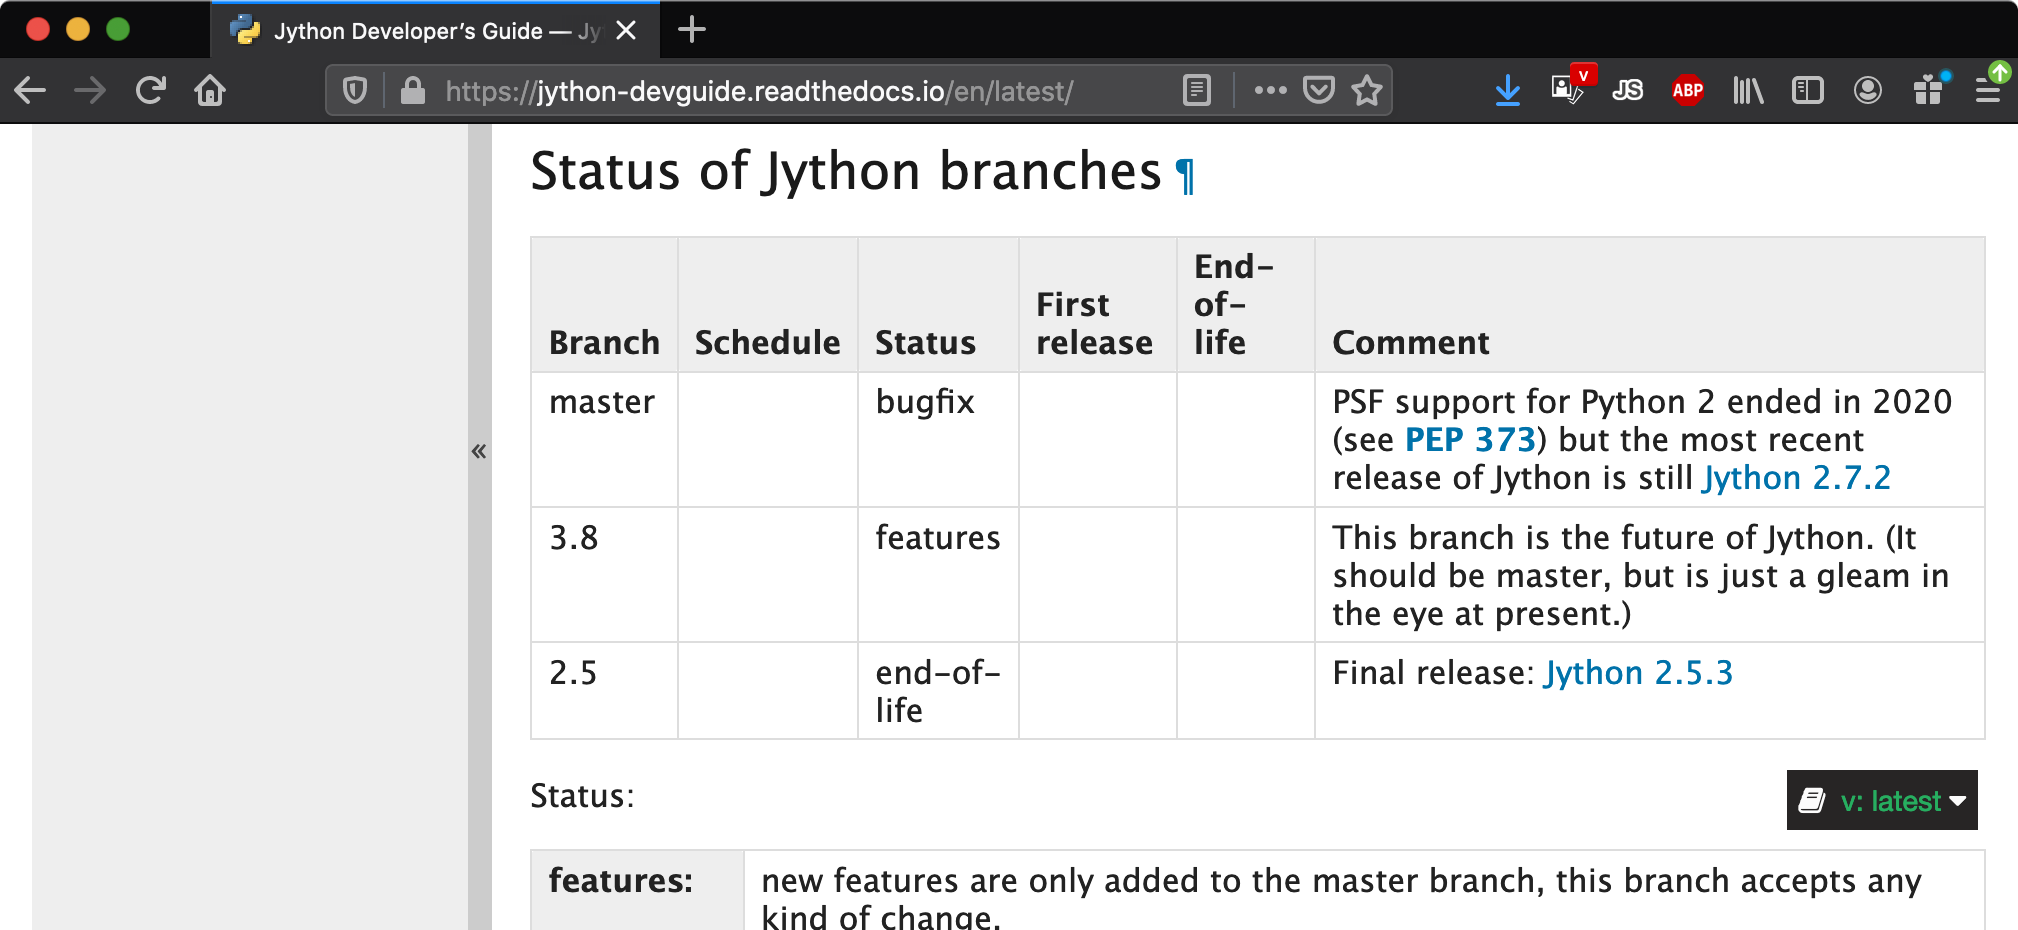Open the page actions ellipsis menu

tap(1270, 91)
